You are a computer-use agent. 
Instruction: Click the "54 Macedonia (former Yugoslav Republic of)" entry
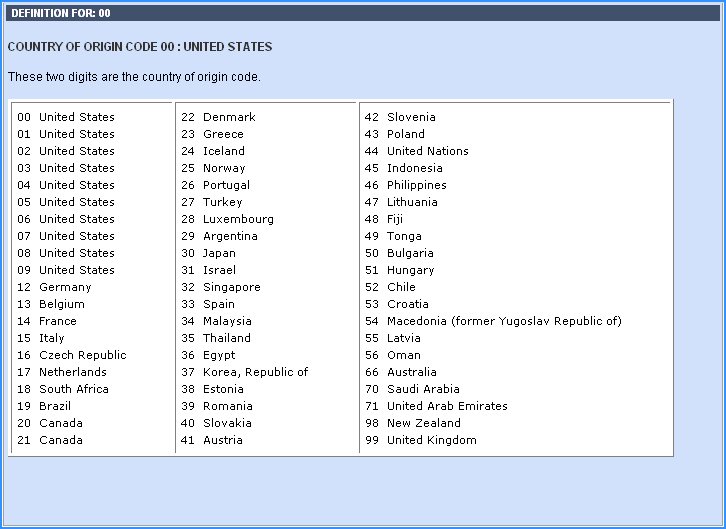point(493,321)
